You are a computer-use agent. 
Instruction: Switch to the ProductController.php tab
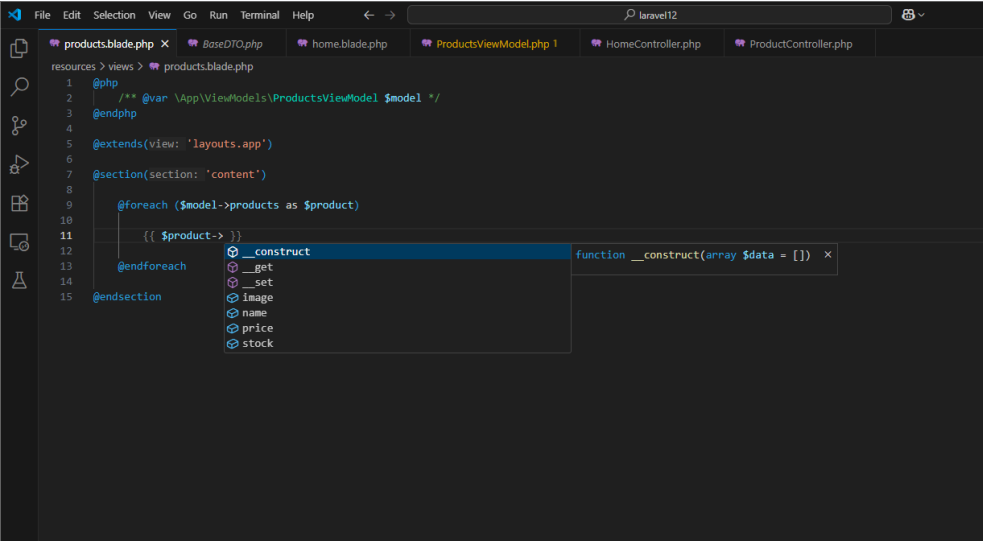800,44
